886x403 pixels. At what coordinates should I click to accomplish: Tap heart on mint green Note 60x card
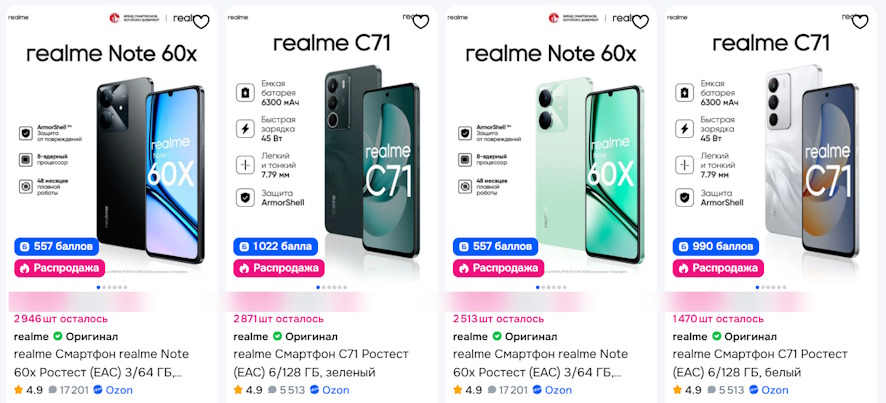coord(640,21)
